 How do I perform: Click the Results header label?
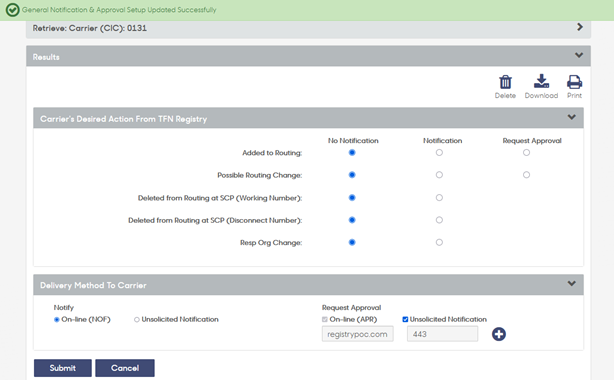46,57
